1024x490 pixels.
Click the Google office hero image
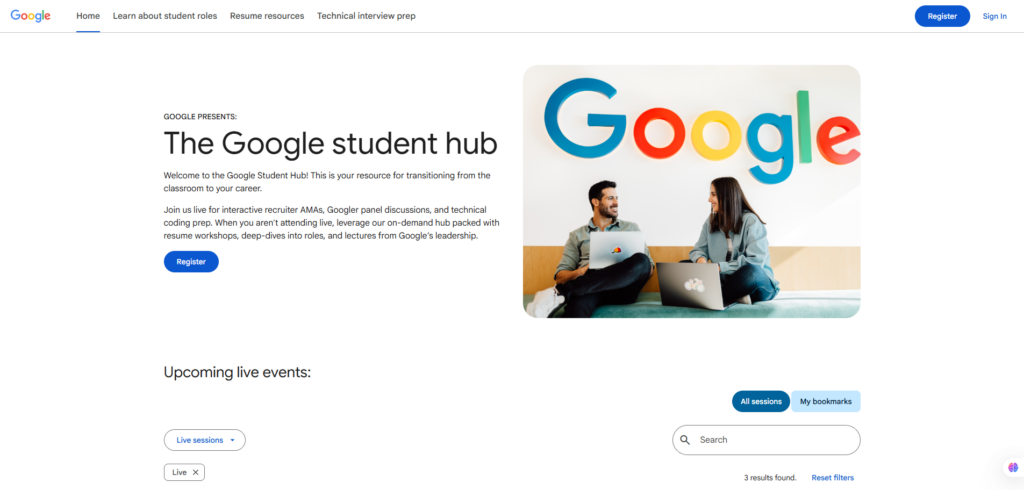(692, 191)
